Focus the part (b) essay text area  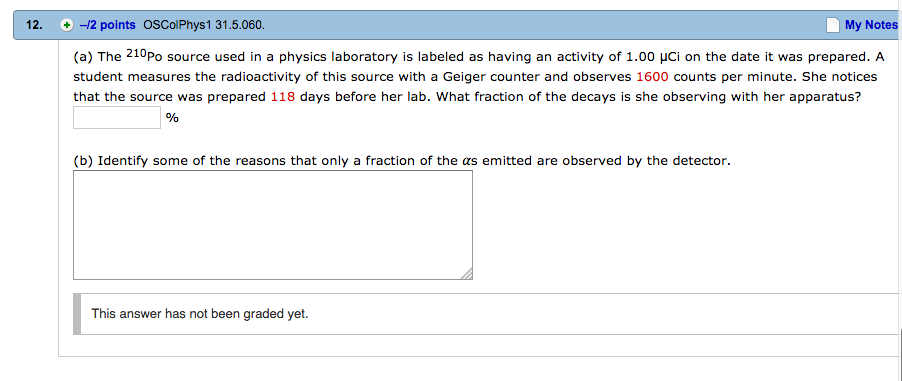pyautogui.click(x=273, y=225)
